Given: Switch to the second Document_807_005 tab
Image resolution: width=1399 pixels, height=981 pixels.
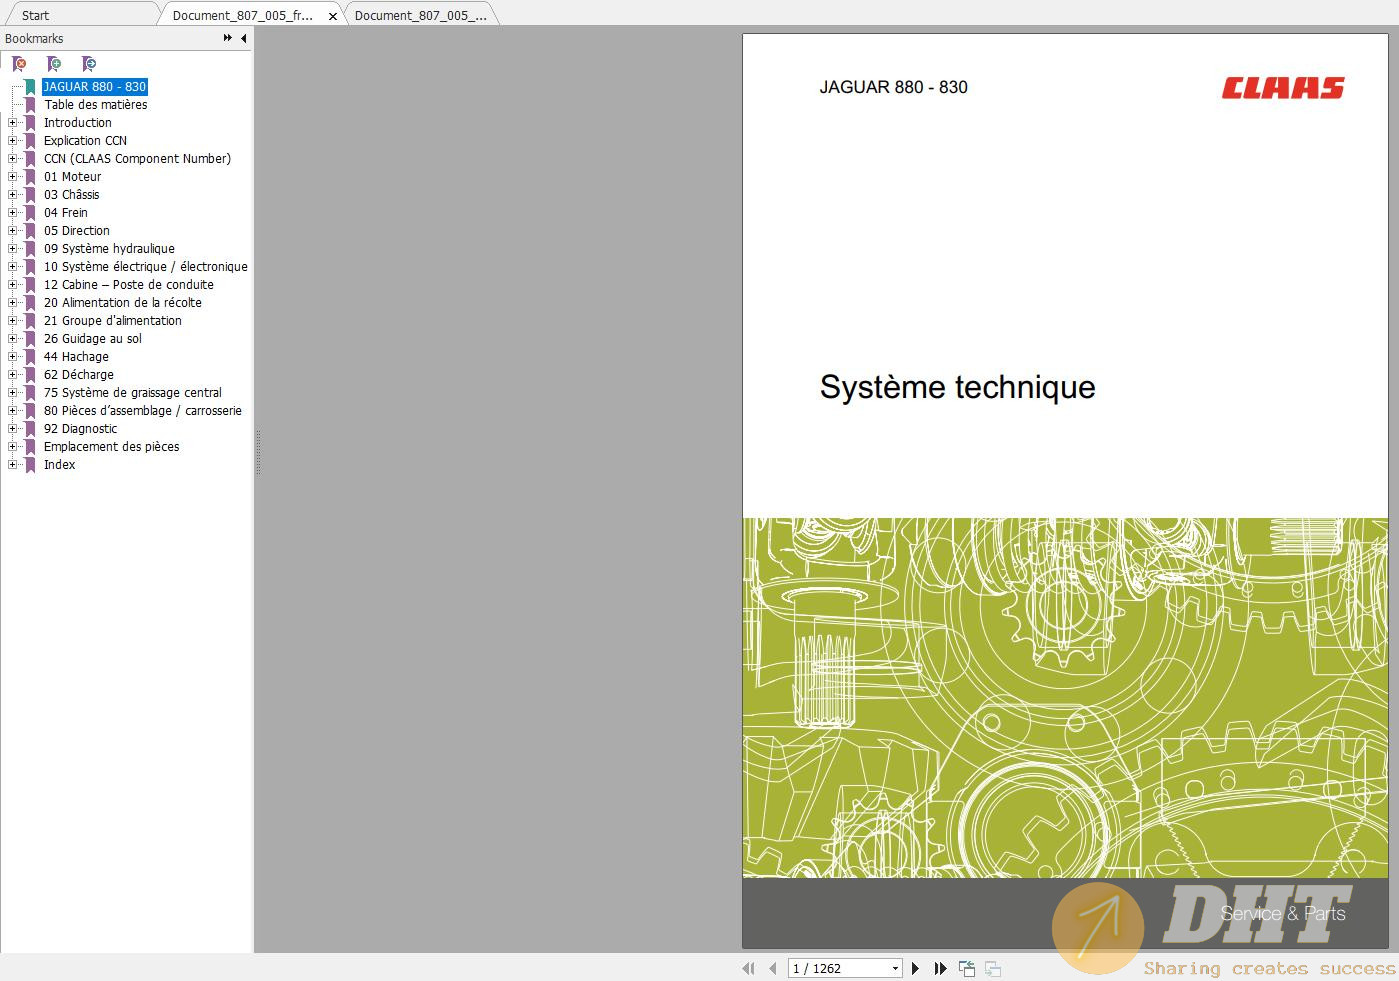Looking at the screenshot, I should pos(420,15).
